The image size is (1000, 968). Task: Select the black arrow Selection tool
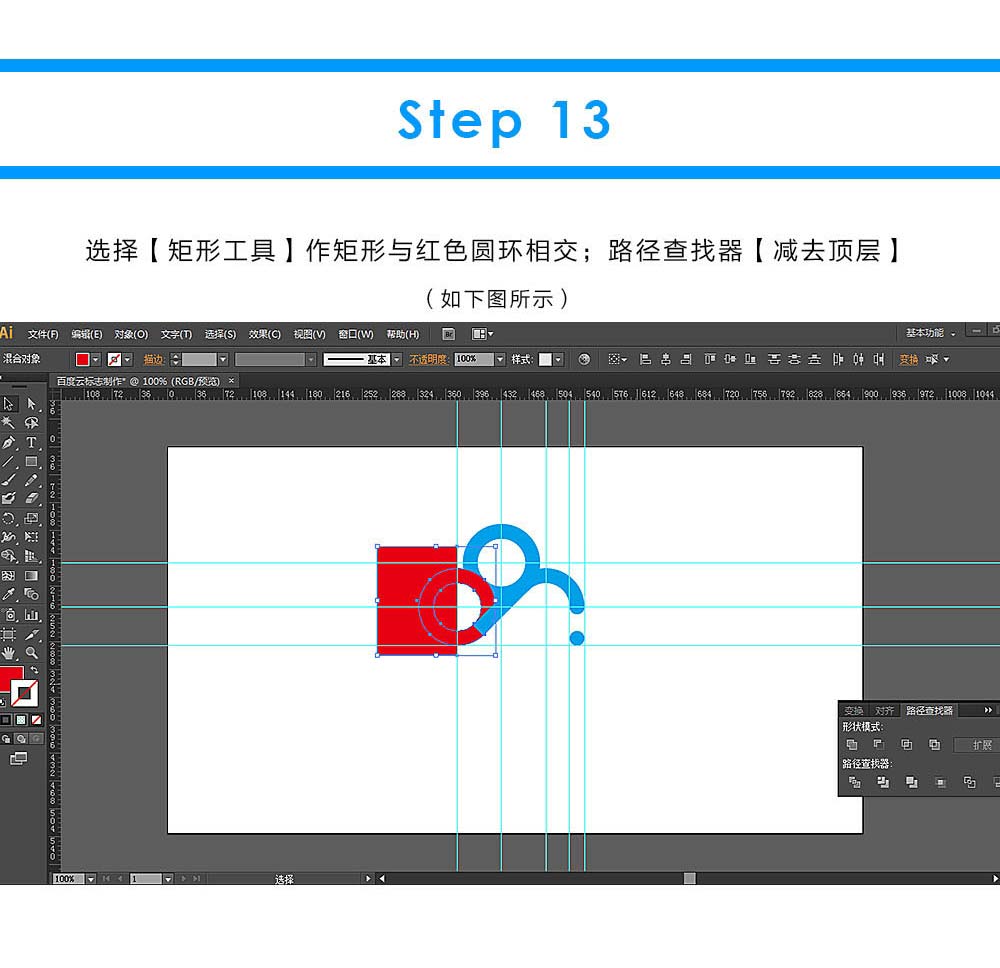(8, 404)
